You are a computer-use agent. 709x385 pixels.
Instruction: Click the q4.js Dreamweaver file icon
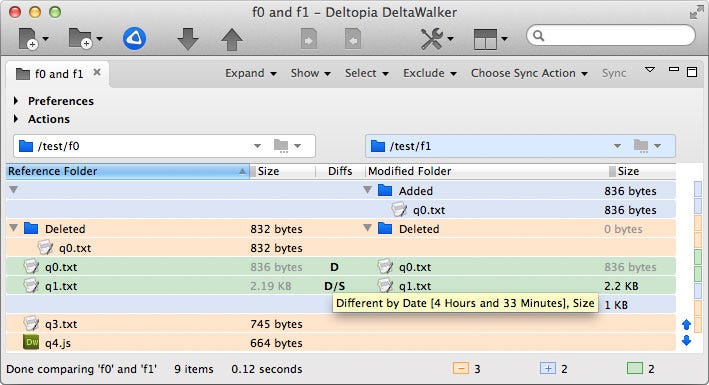tap(31, 342)
